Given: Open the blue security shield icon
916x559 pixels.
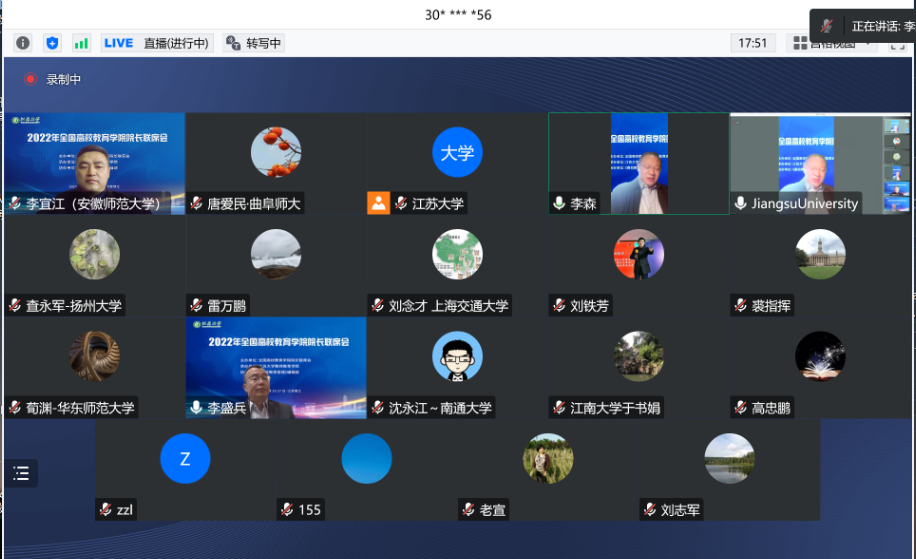Looking at the screenshot, I should pyautogui.click(x=52, y=43).
